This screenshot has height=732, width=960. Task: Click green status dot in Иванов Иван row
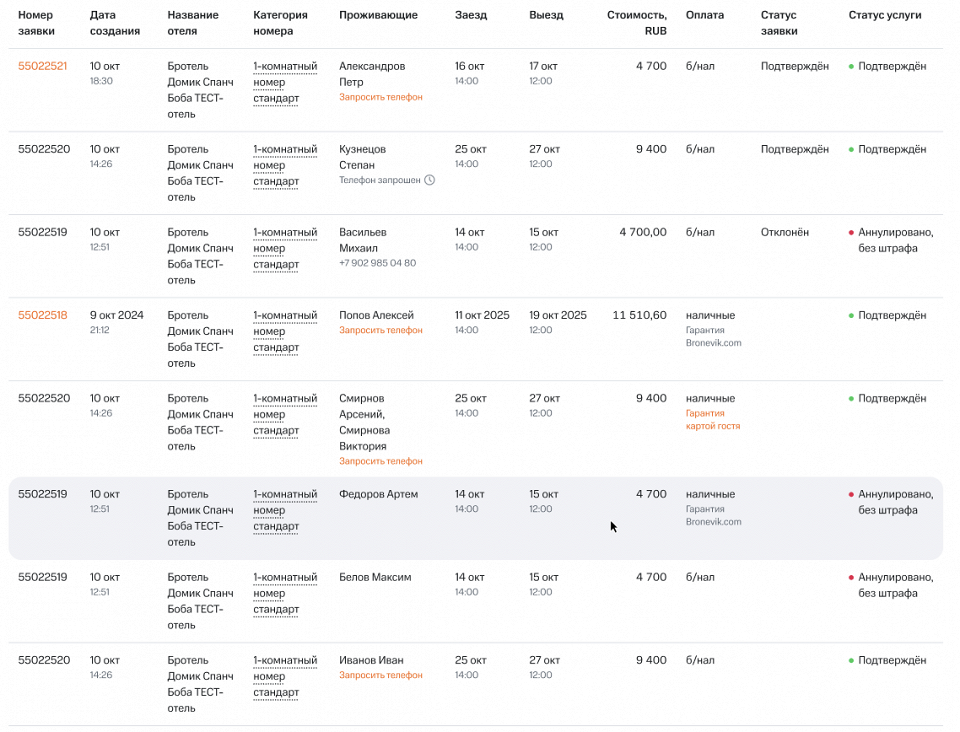(x=851, y=661)
